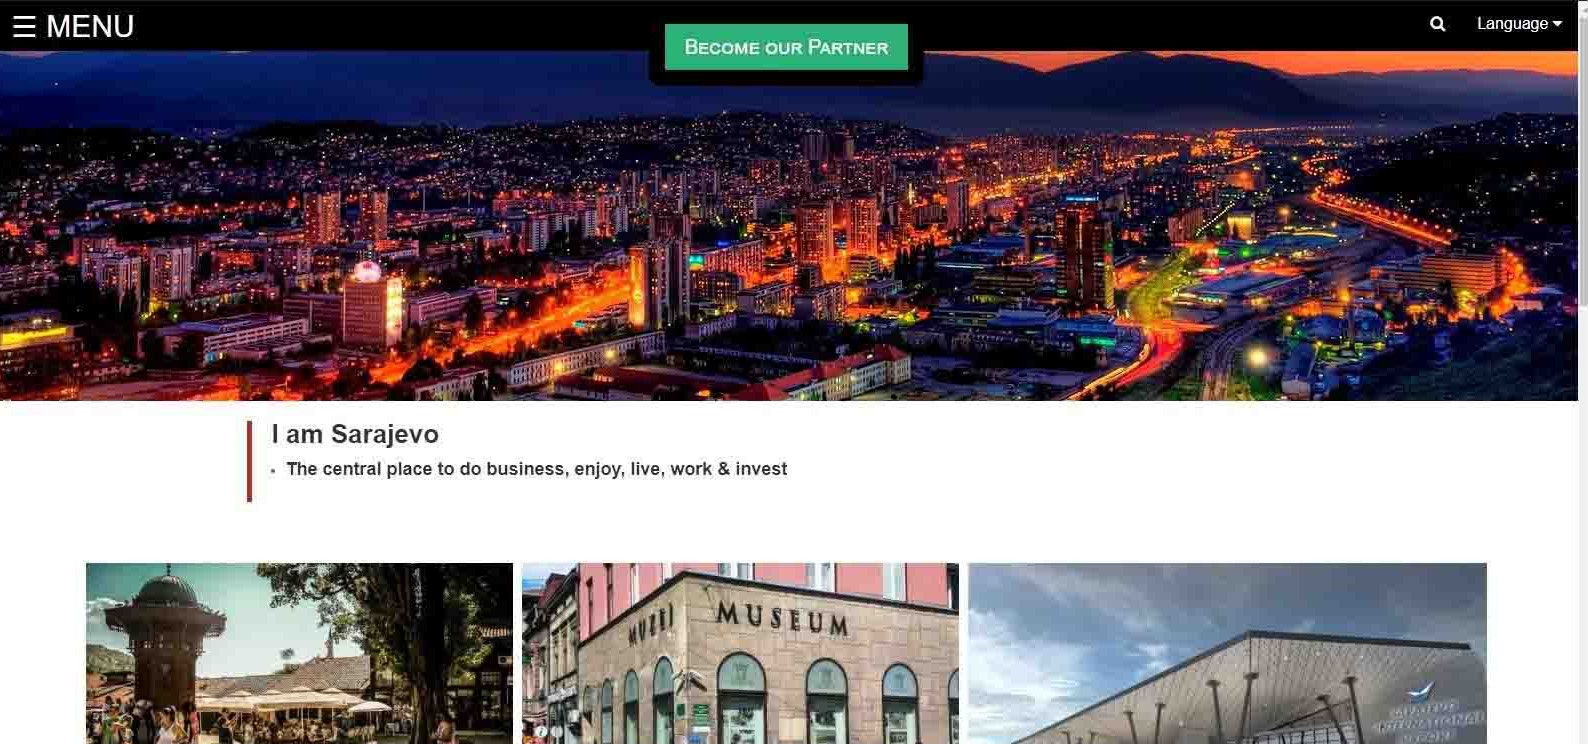Viewport: 1588px width, 744px height.
Task: Select the Sarajevo night skyline banner image
Action: (x=789, y=226)
